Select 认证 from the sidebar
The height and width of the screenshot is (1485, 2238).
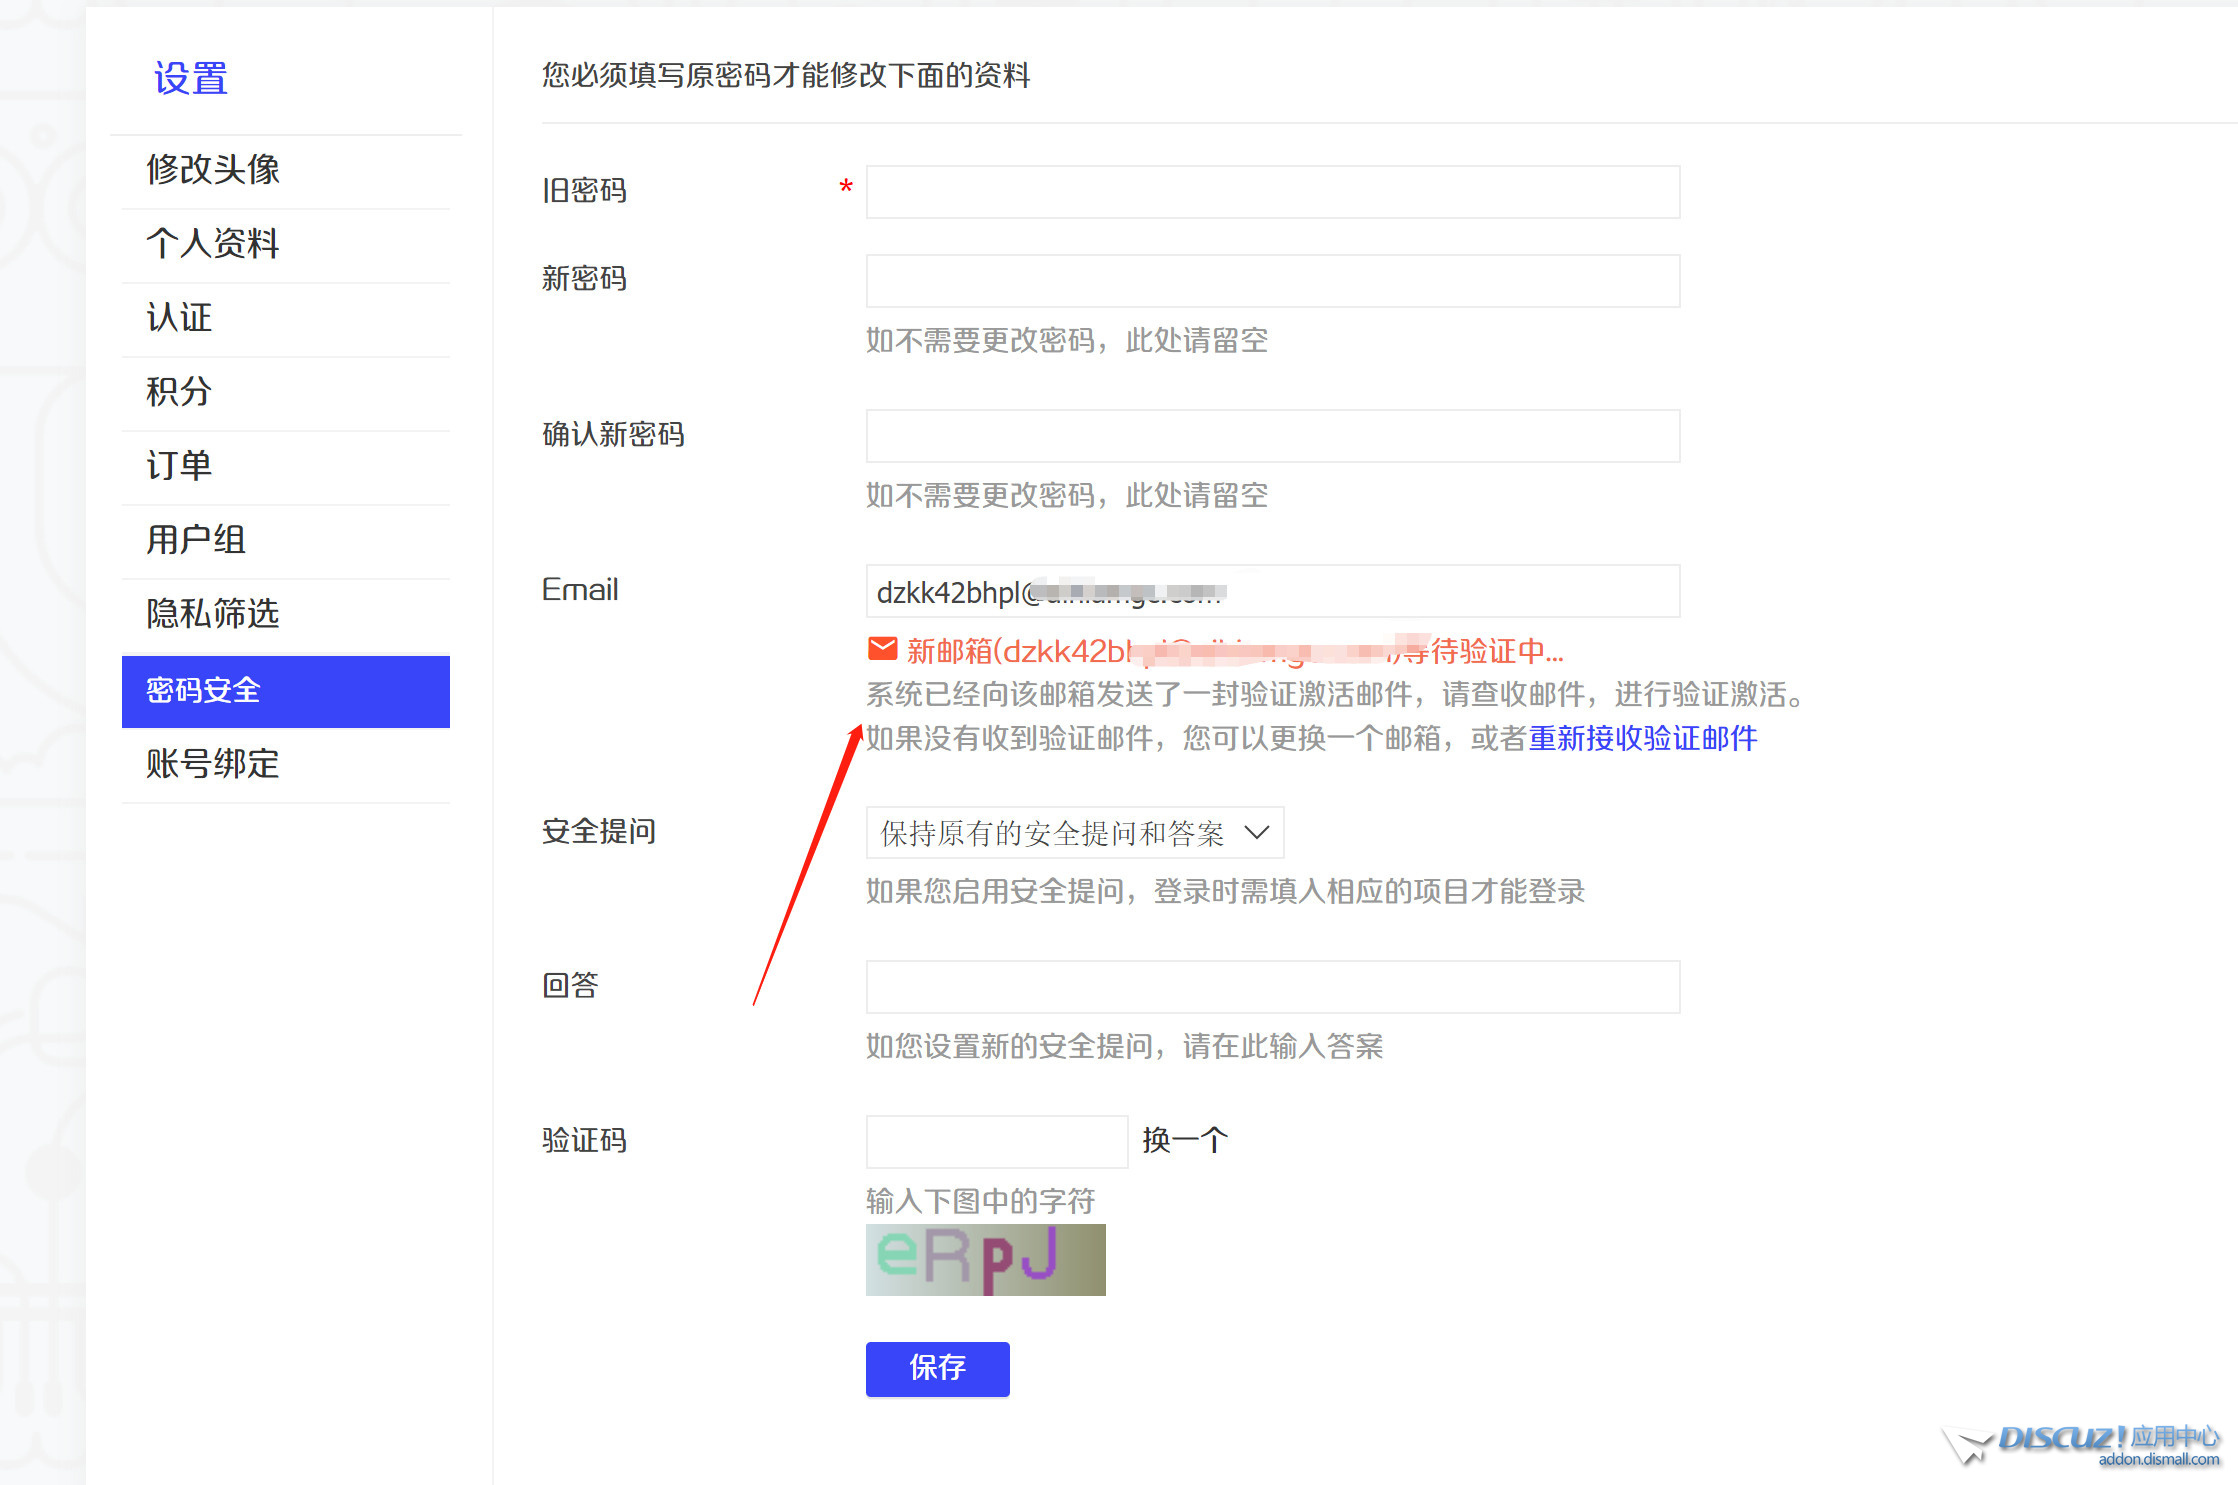[178, 318]
